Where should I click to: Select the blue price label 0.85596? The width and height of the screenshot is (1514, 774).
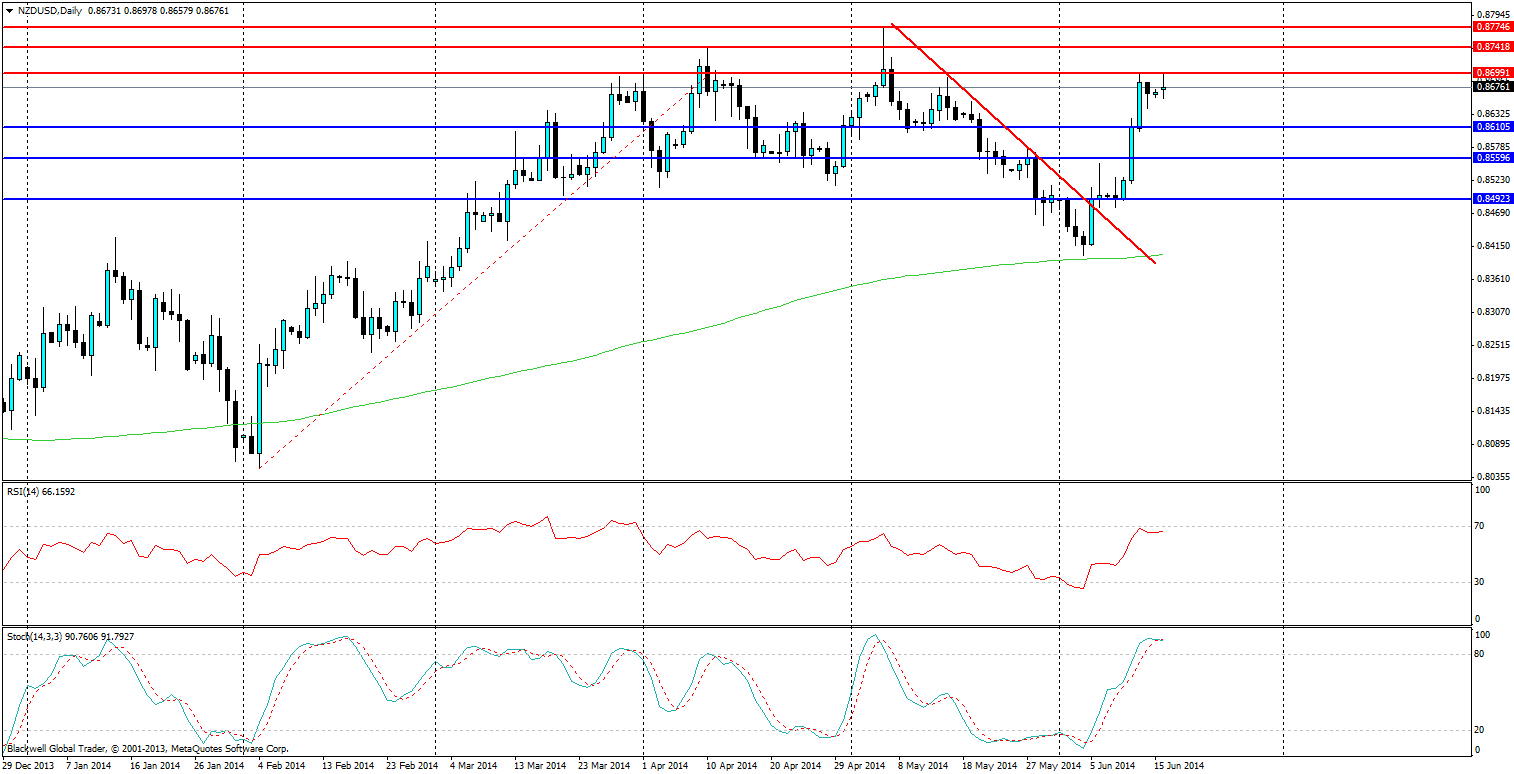(x=1494, y=158)
